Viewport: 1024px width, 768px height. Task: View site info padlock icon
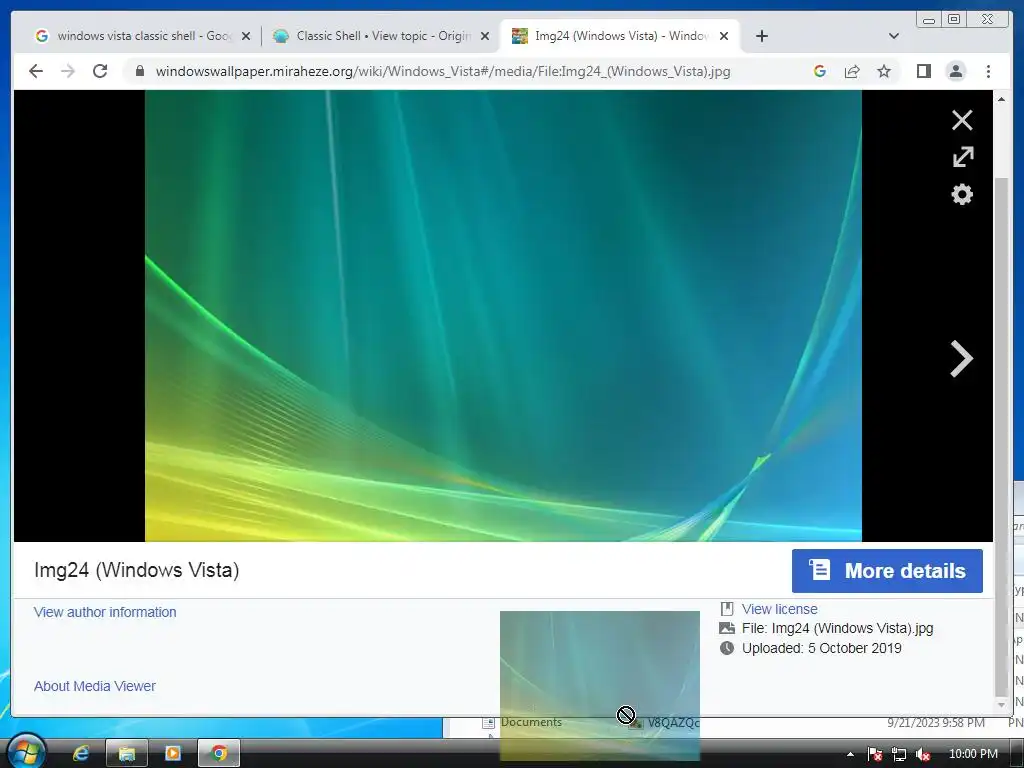[140, 71]
